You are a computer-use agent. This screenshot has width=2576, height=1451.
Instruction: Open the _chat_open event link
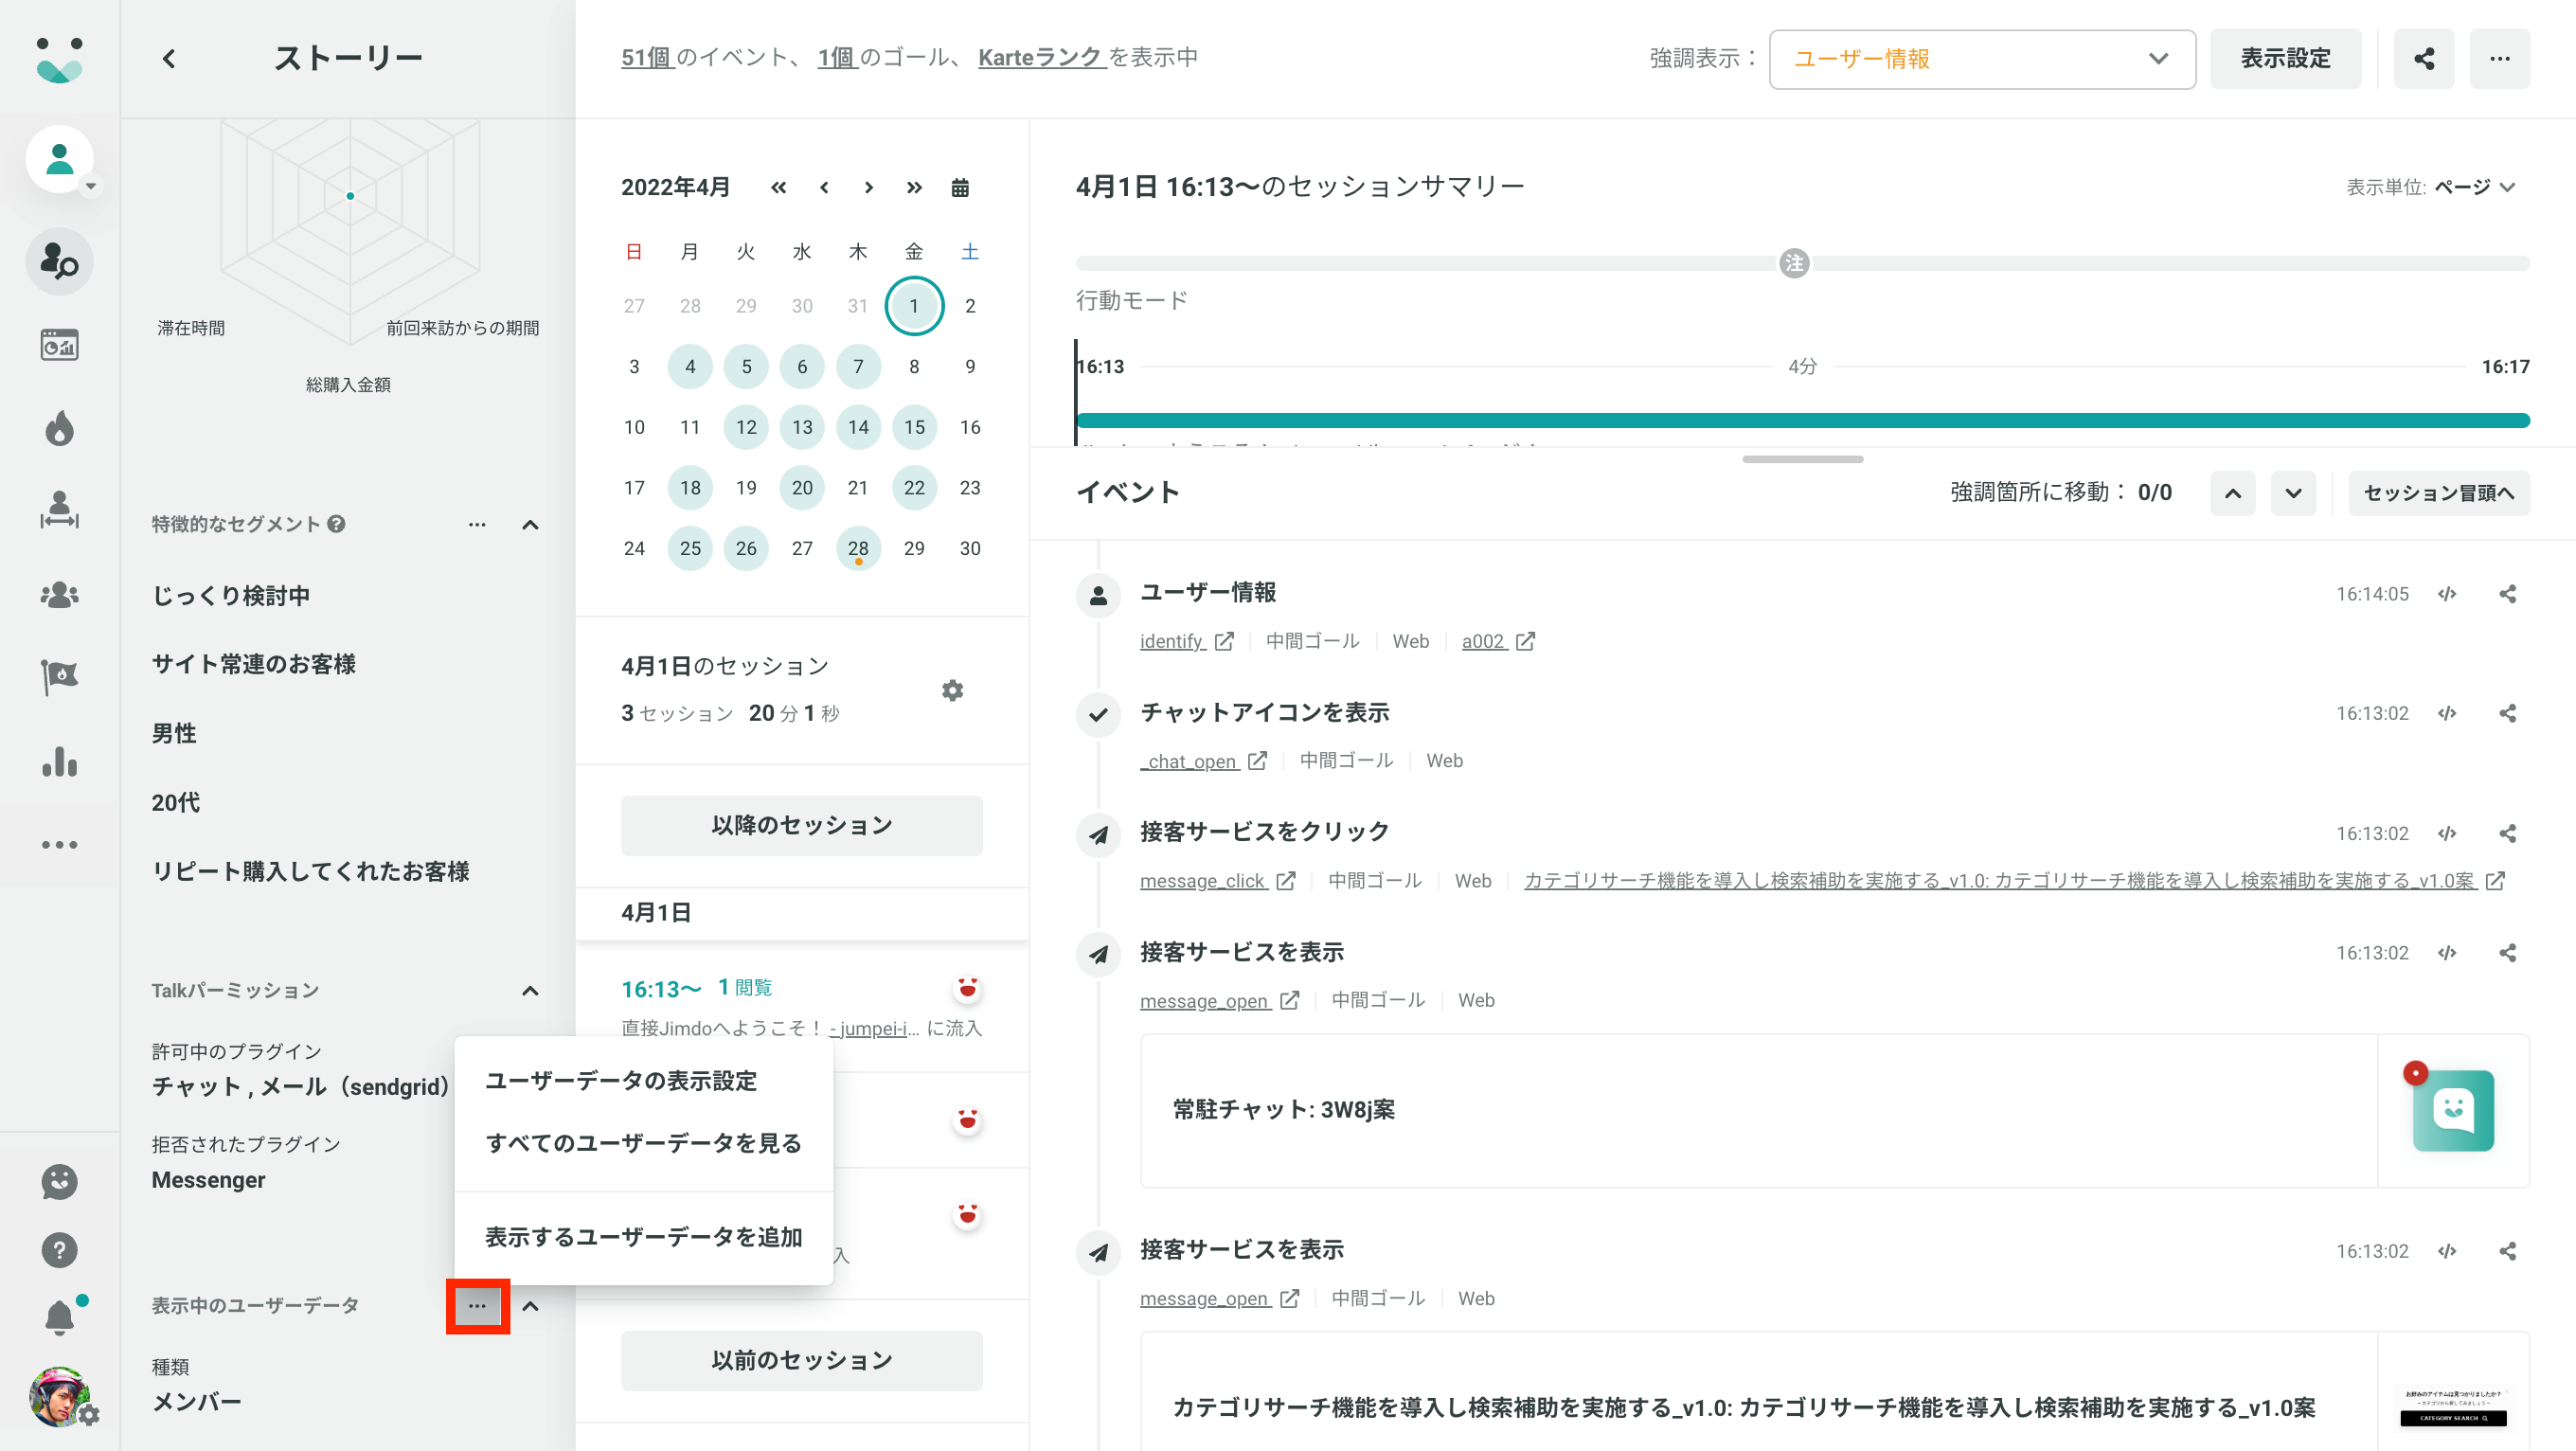pyautogui.click(x=1204, y=761)
